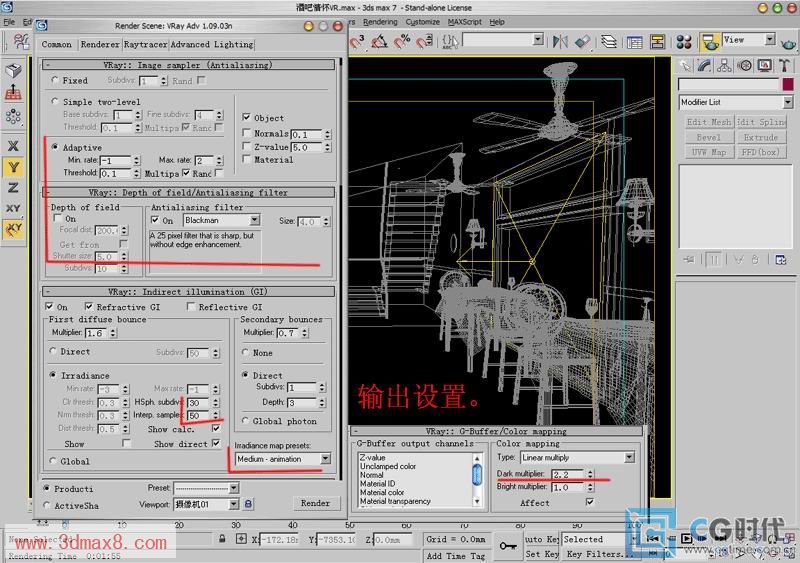The height and width of the screenshot is (563, 800).
Task: Open Edit Named Selection Sets icon
Action: tap(451, 41)
